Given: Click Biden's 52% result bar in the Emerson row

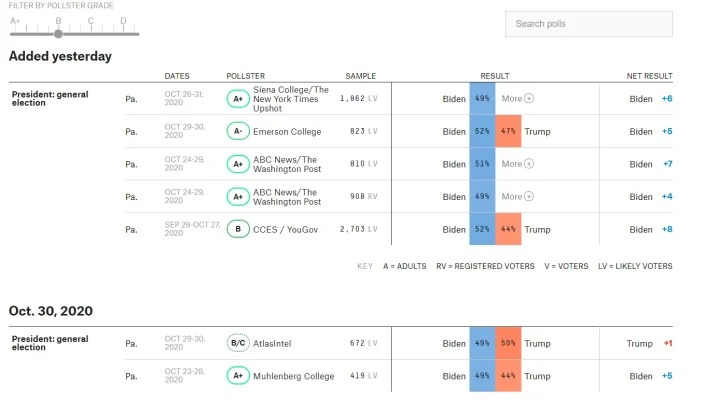Looking at the screenshot, I should point(482,131).
